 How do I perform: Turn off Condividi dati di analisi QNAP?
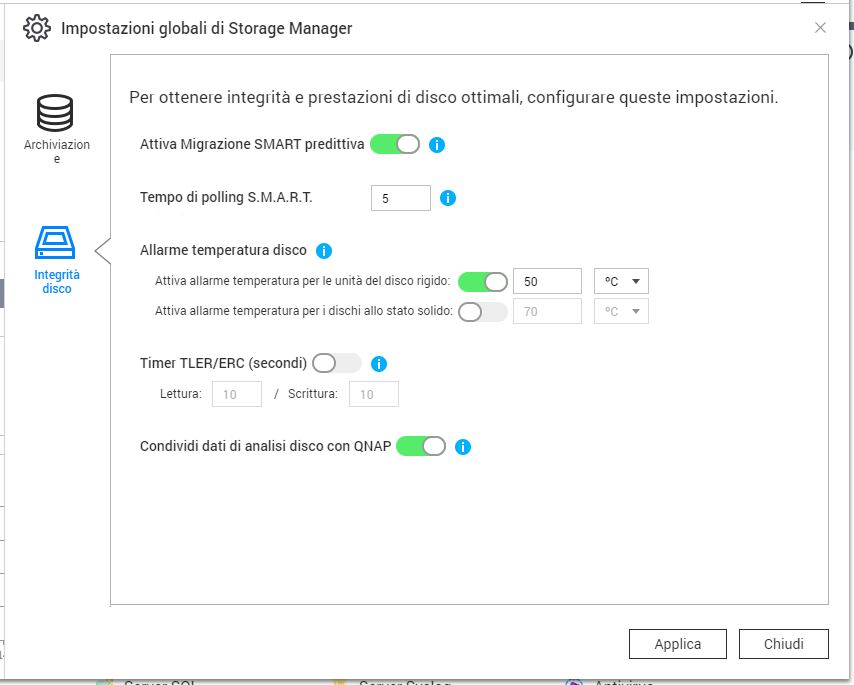tap(421, 446)
